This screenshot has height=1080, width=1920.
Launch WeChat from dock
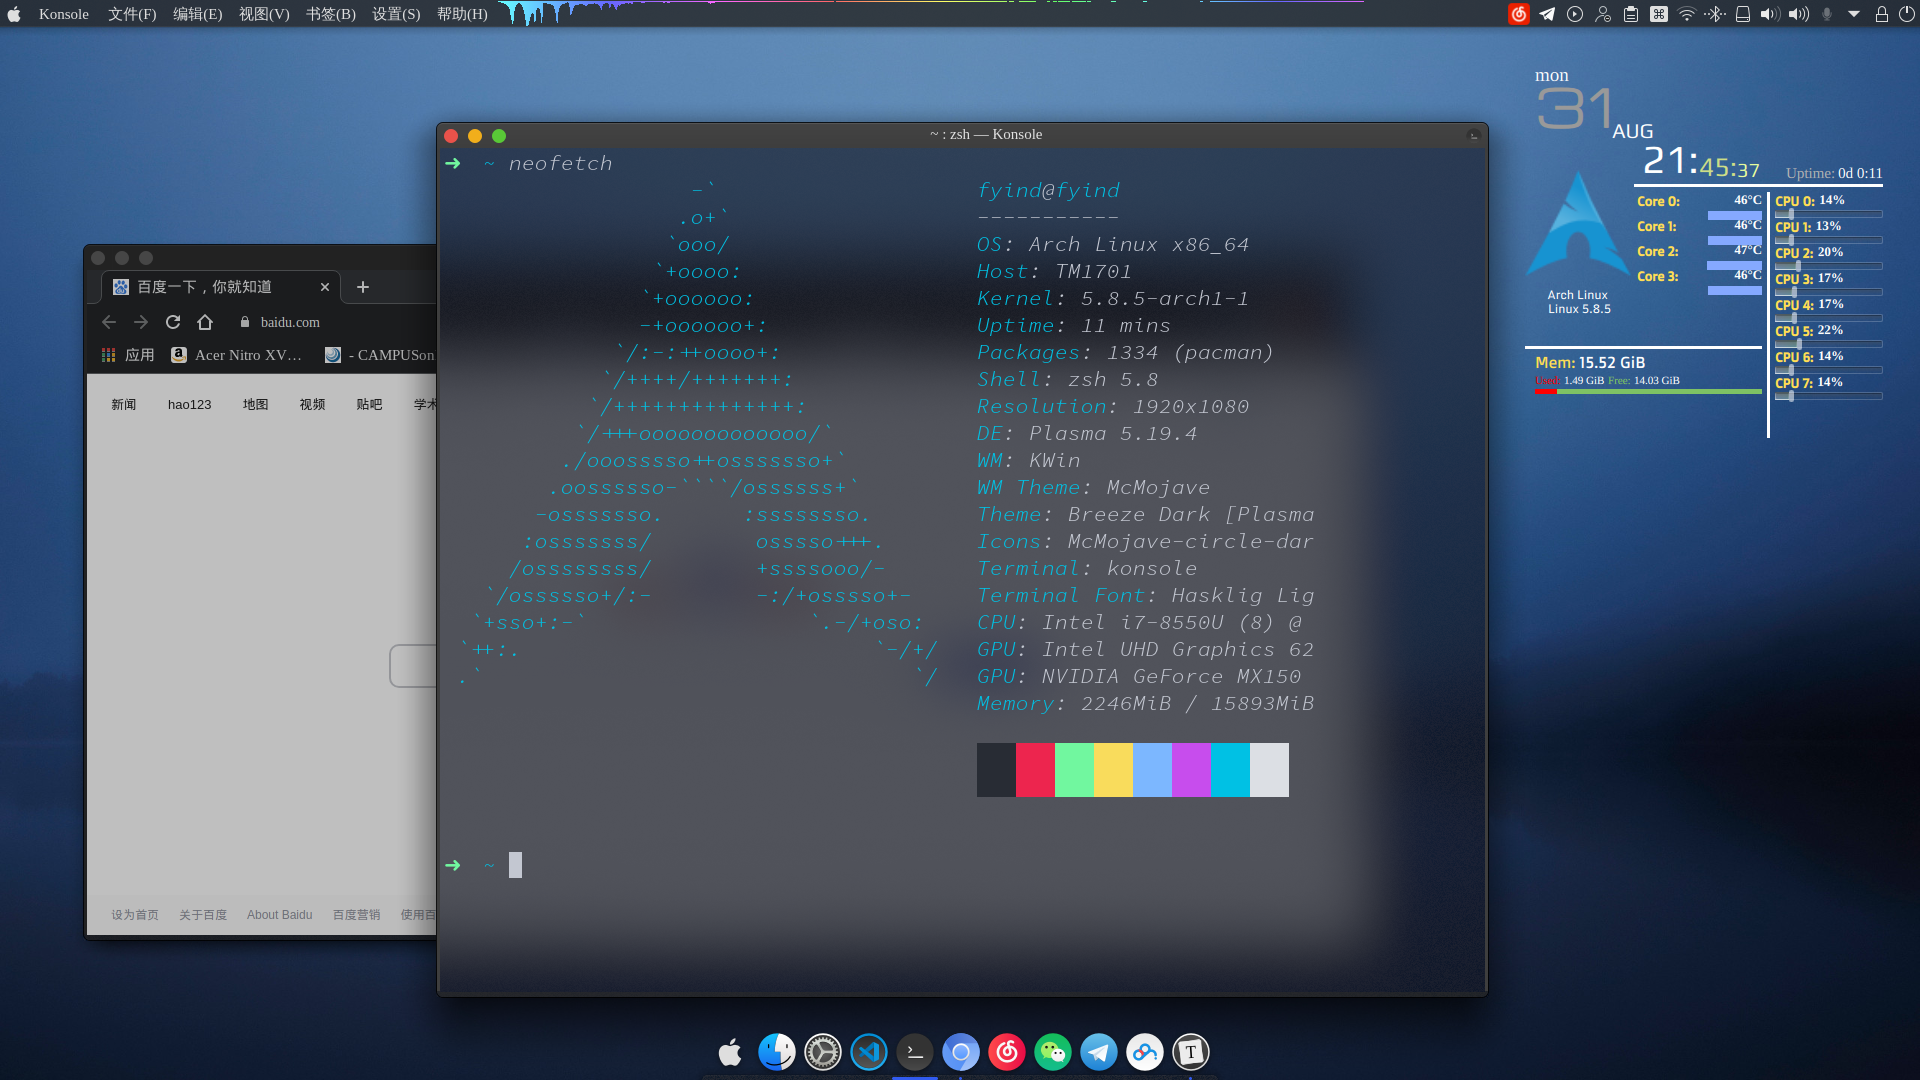(x=1053, y=1052)
